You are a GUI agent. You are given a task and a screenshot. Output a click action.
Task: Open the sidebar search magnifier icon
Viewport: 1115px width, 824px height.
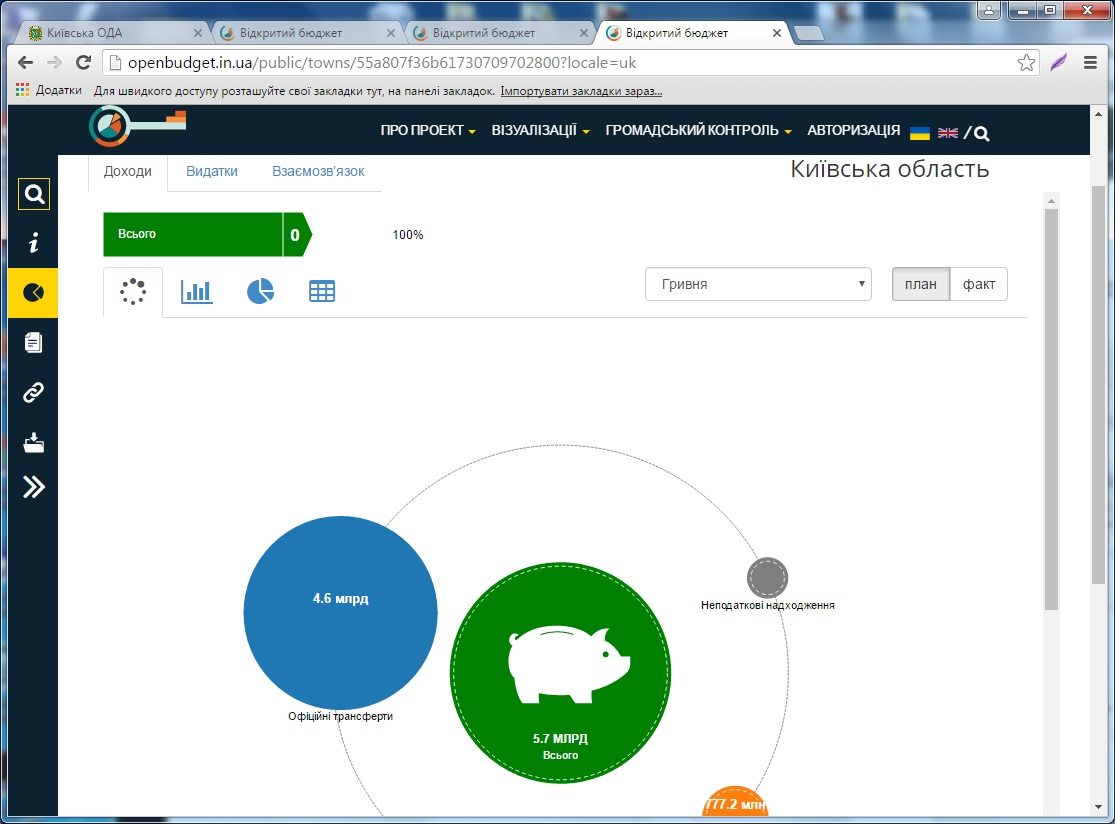(33, 194)
